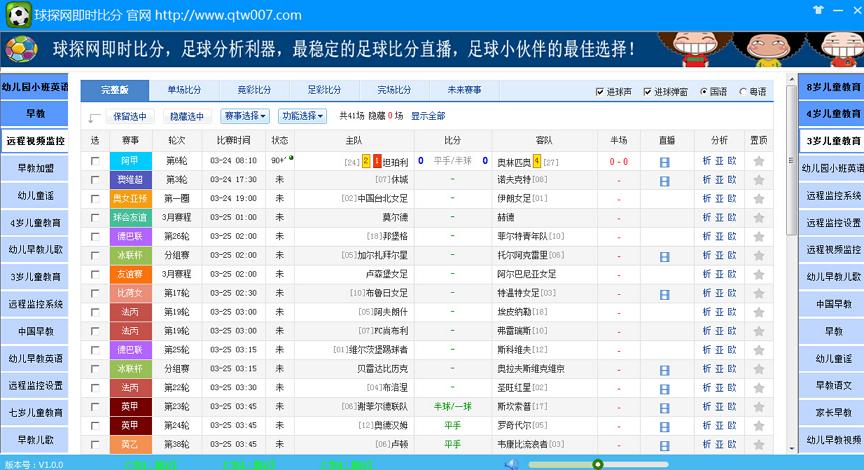The height and width of the screenshot is (470, 864).
Task: Click the star icon in 奥女亚预 row
Action: 758,198
